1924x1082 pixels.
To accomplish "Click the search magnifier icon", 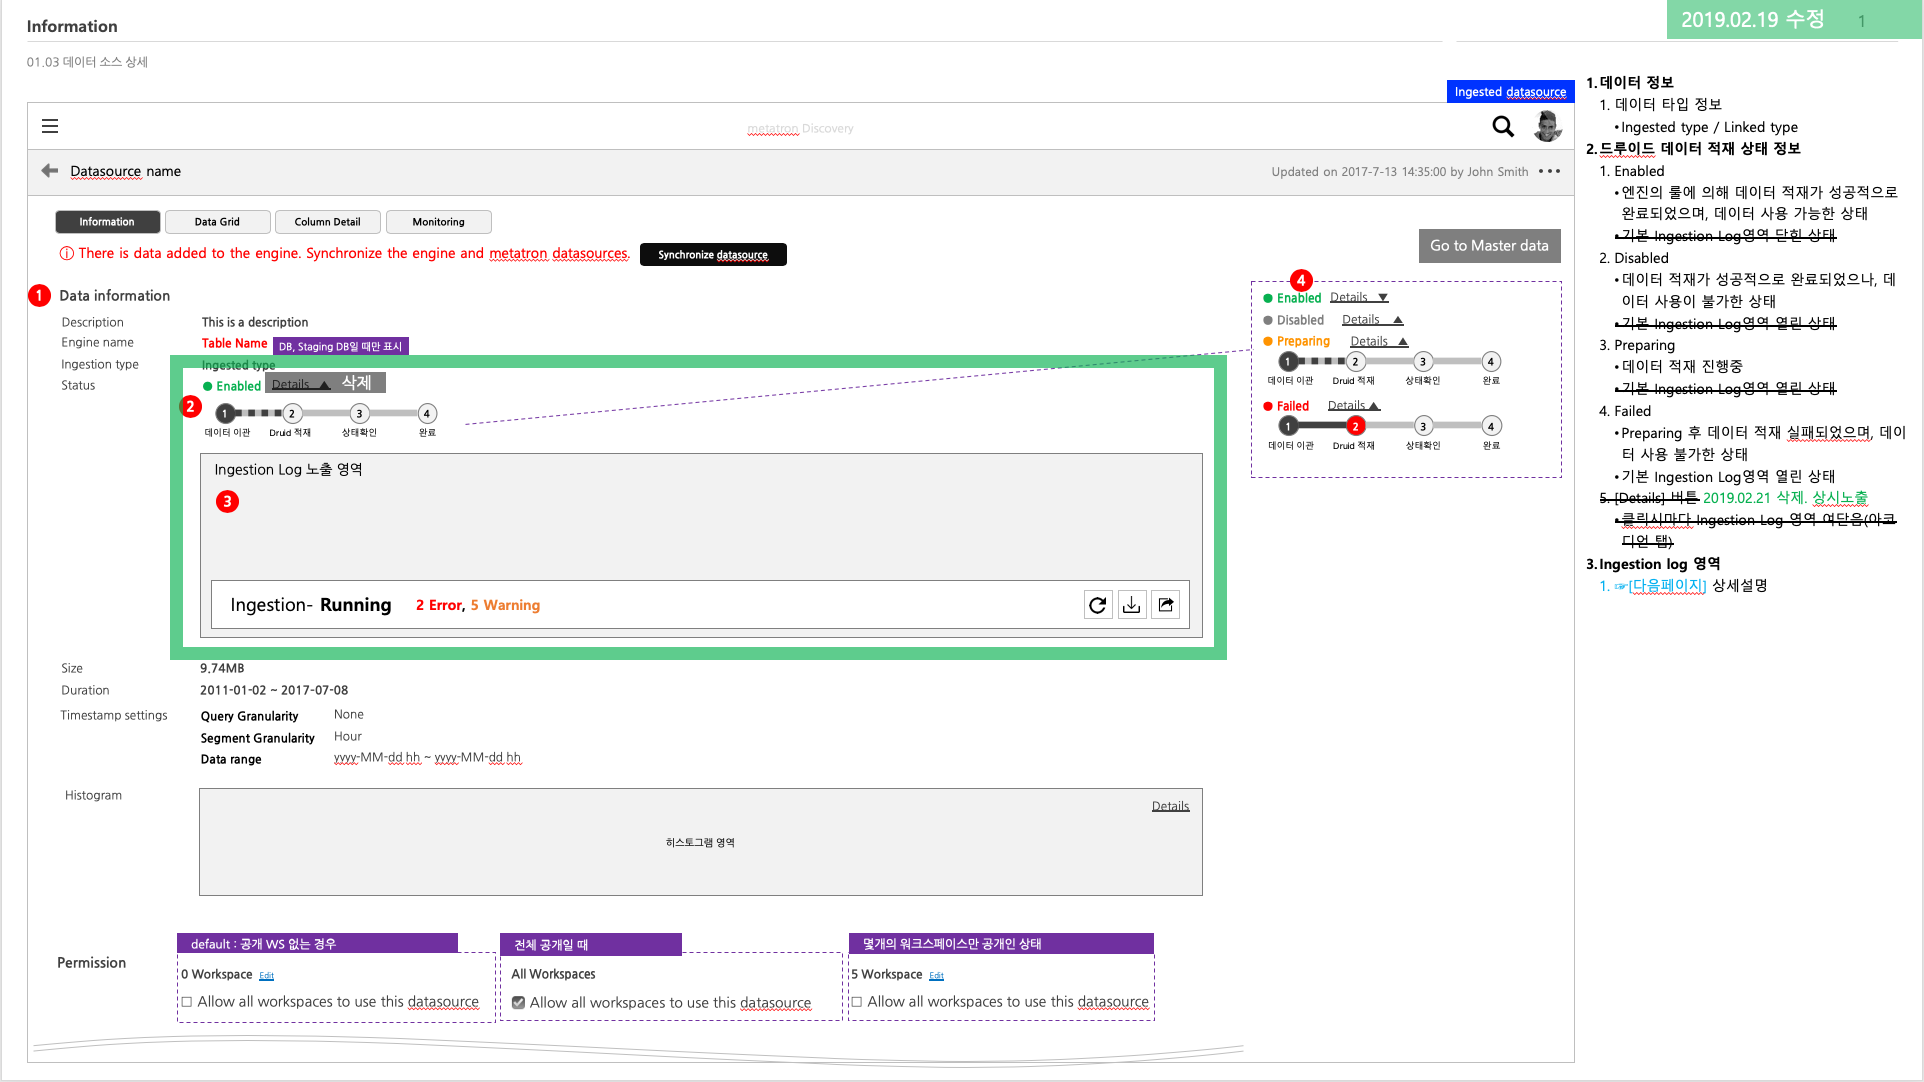I will point(1503,126).
